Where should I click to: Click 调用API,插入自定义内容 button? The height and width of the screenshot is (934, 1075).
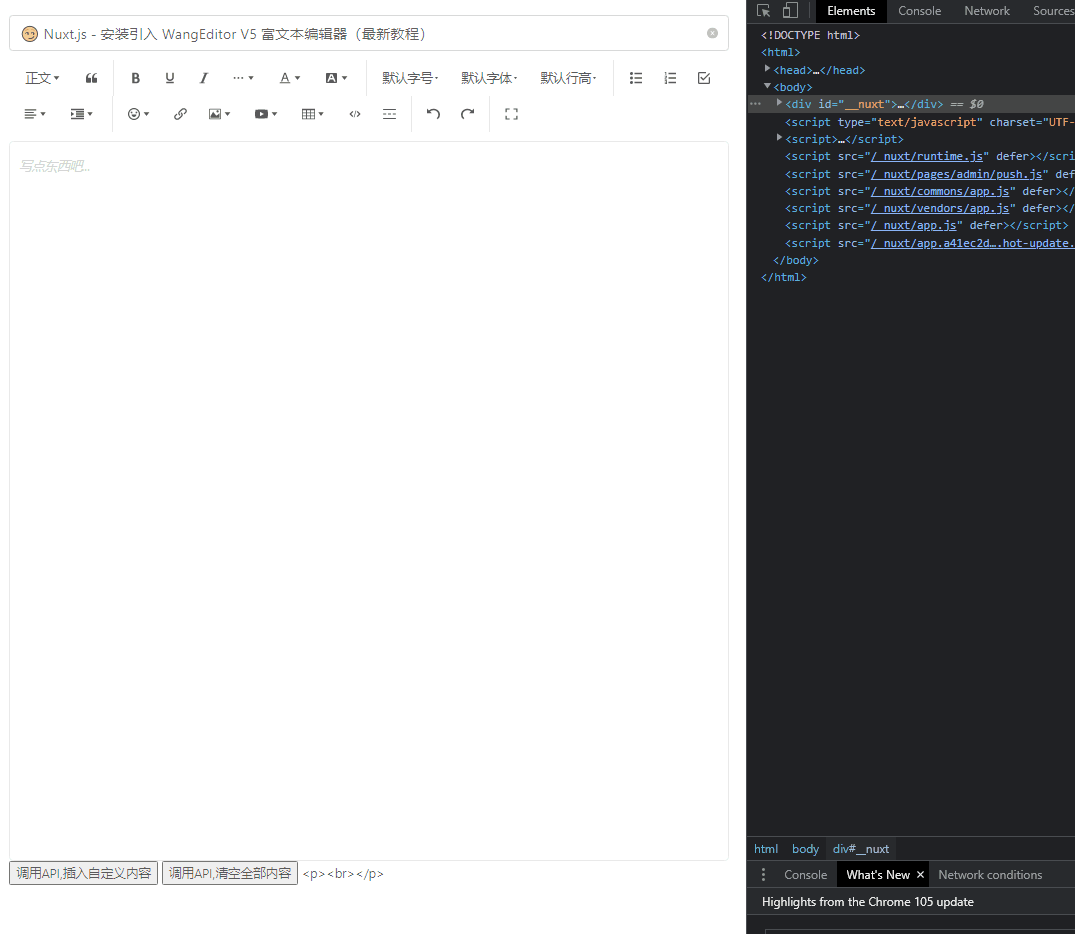pos(84,873)
